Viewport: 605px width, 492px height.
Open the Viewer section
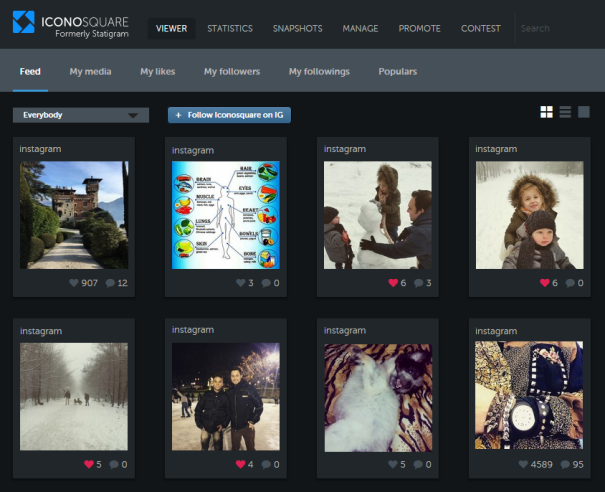pyautogui.click(x=171, y=29)
